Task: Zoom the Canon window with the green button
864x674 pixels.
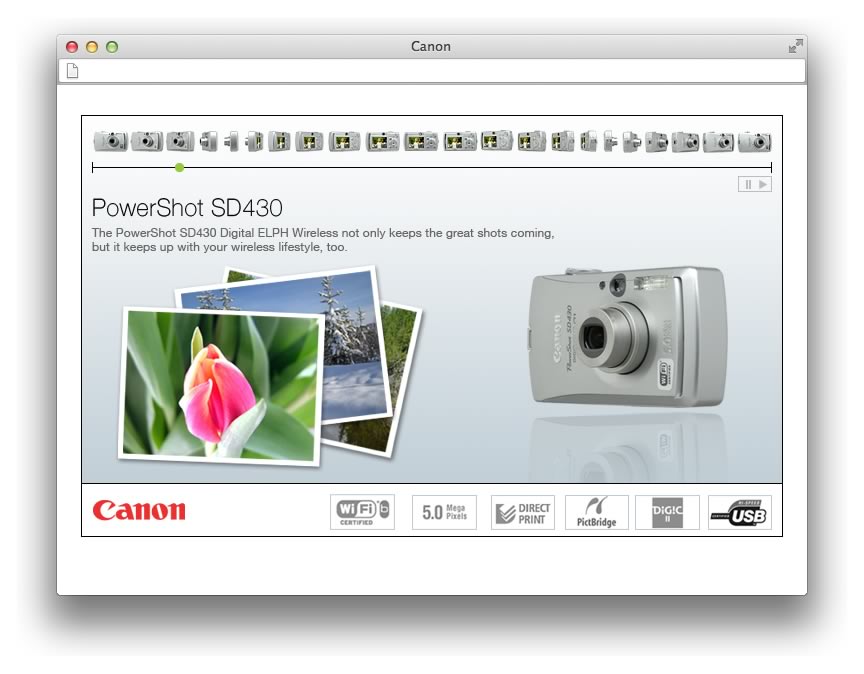Action: 112,47
